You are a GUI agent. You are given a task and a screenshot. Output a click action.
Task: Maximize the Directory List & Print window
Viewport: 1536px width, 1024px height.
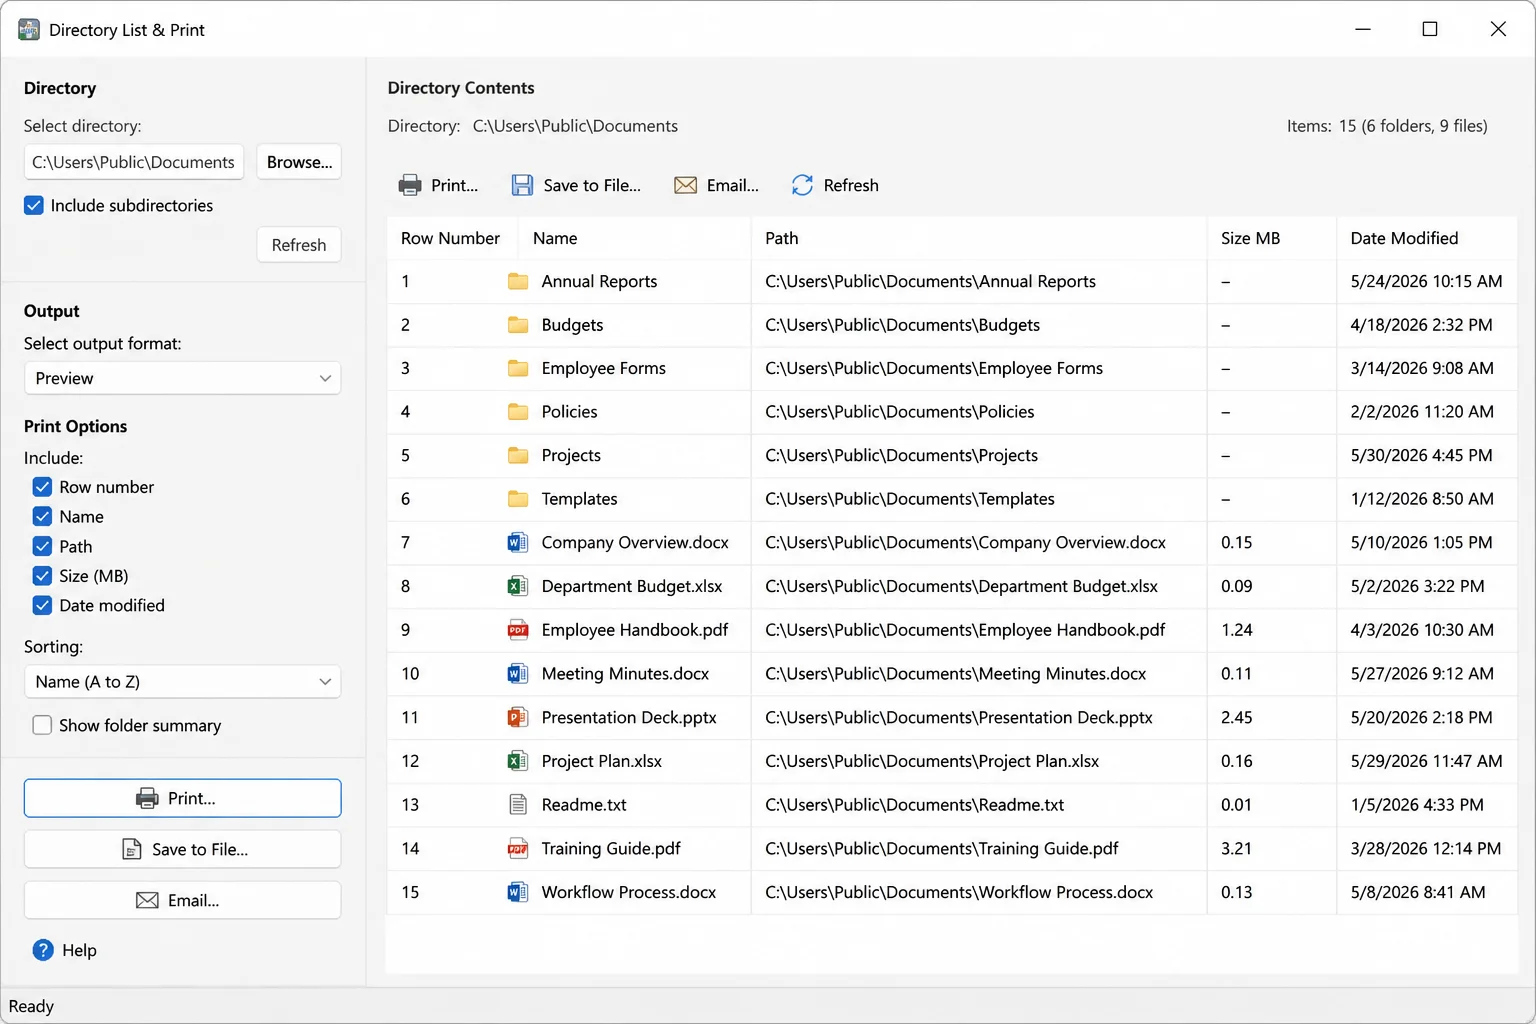1430,29
